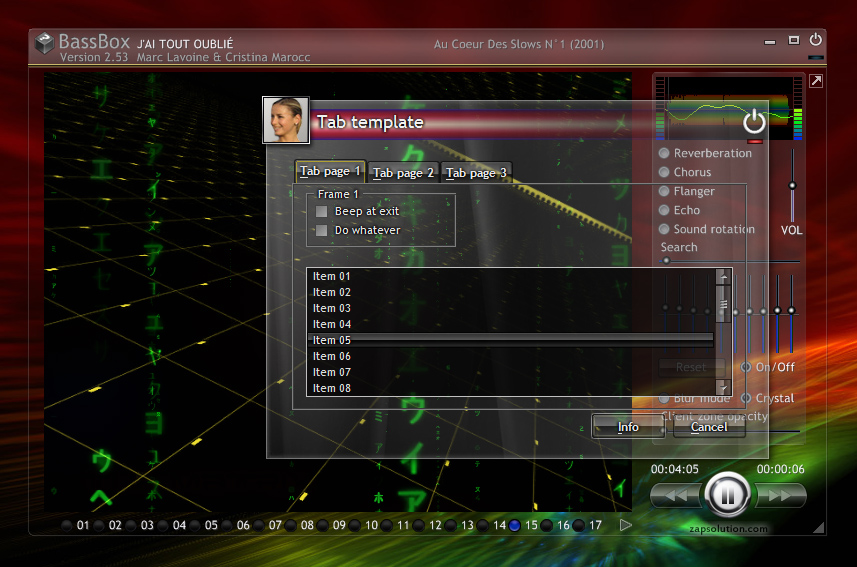Click the VOL slider knob
This screenshot has width=857, height=567.
792,185
